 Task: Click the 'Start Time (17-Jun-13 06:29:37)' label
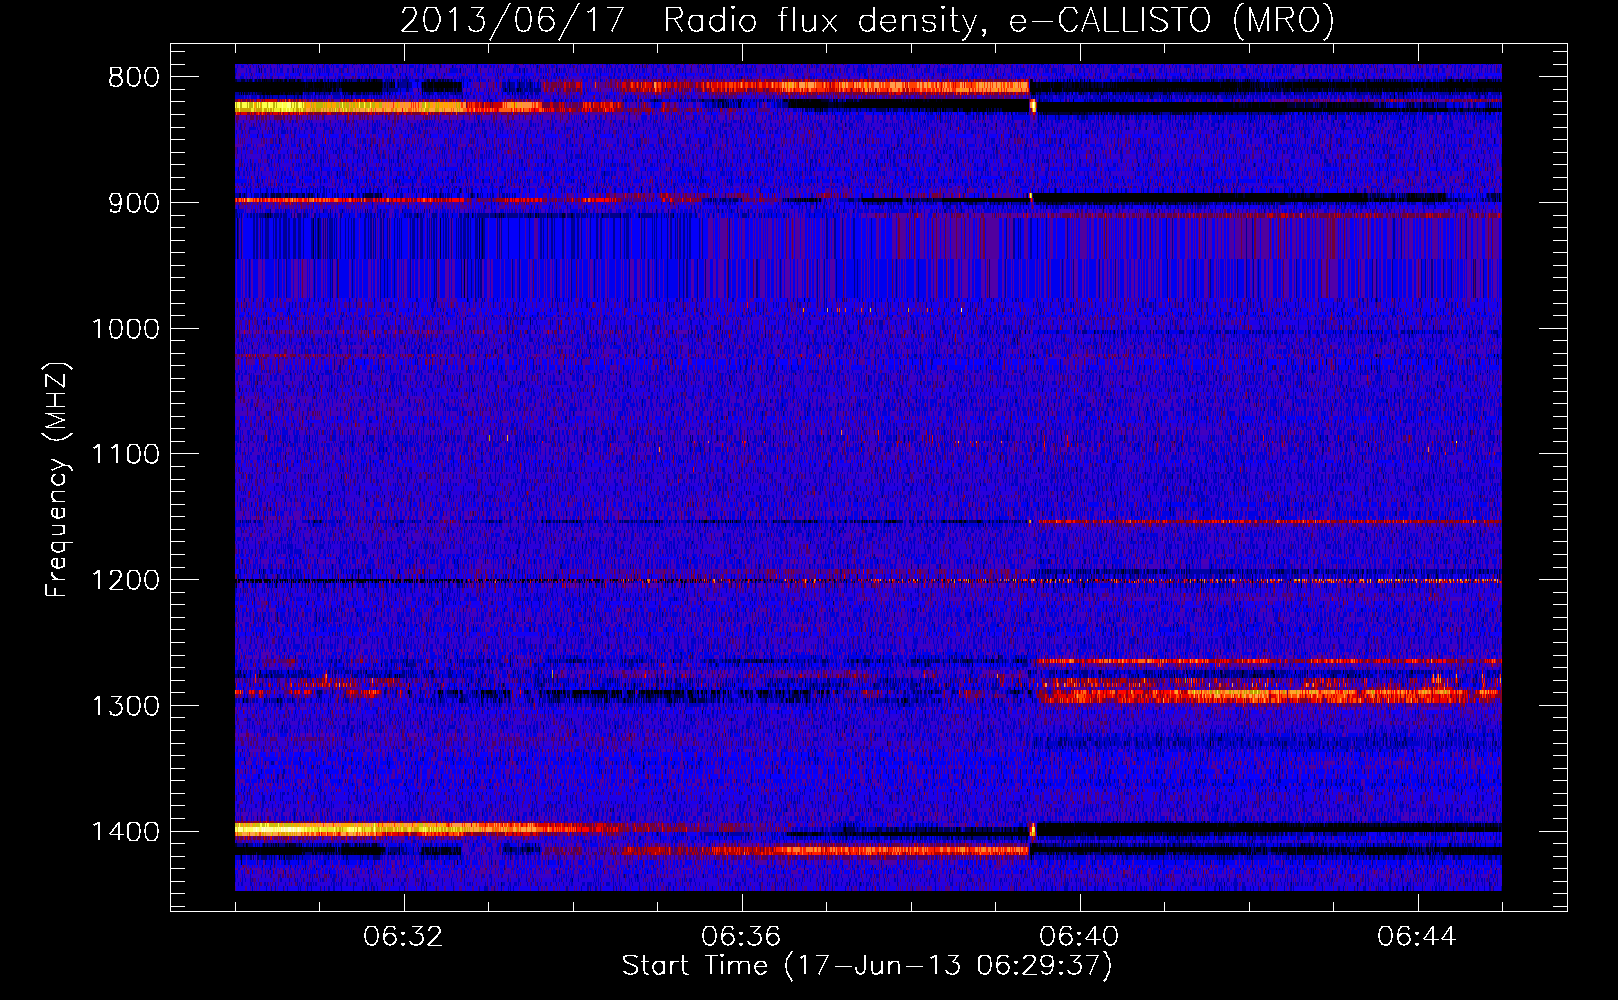[867, 966]
